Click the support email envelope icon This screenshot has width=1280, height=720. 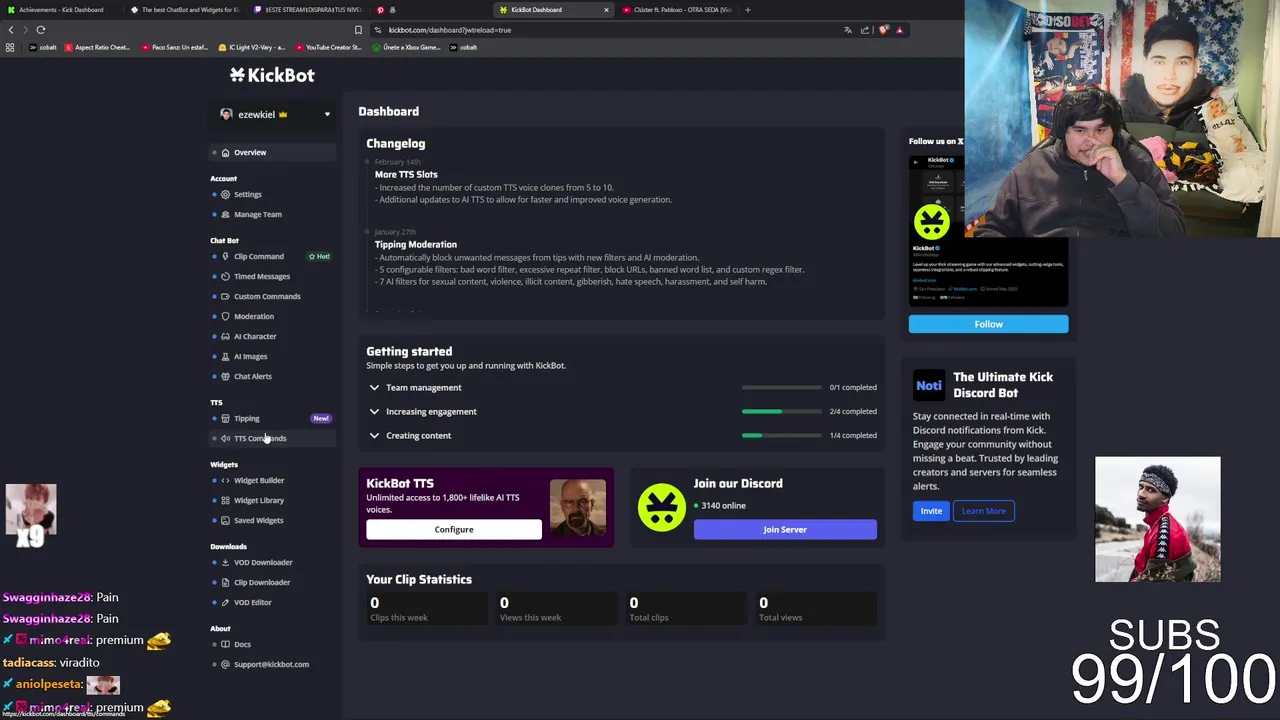click(x=225, y=665)
